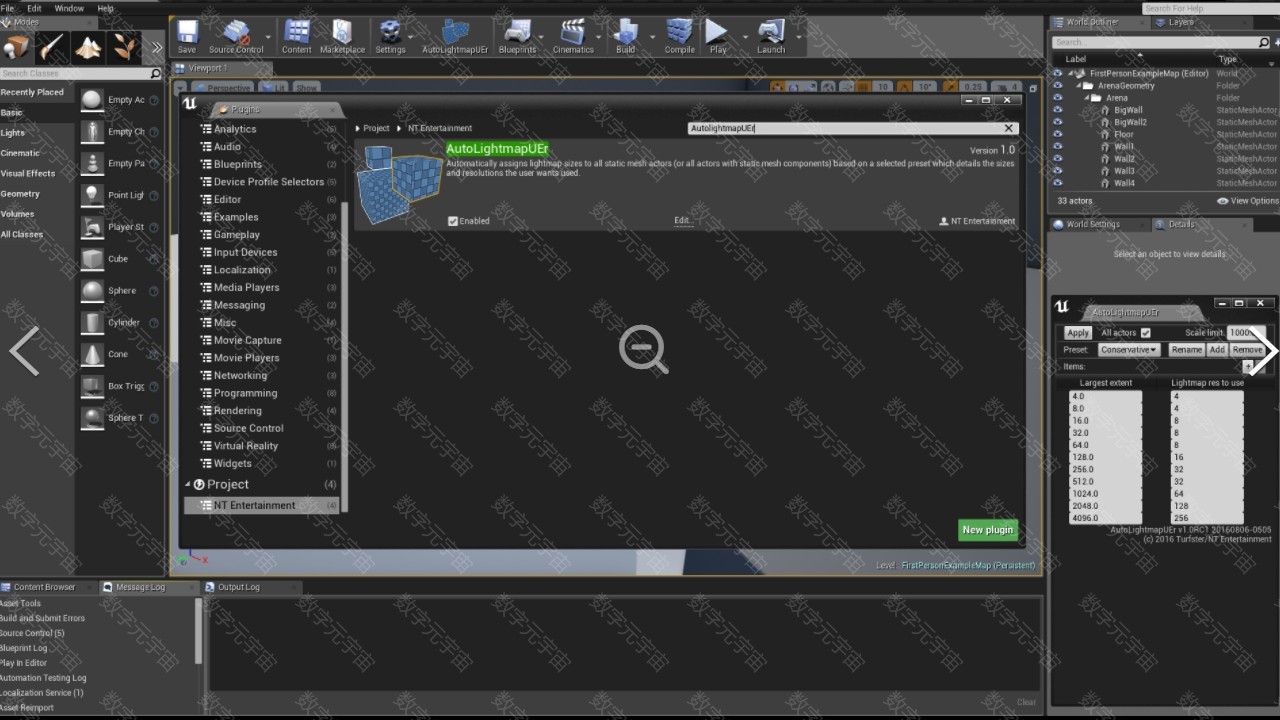1280x720 pixels.
Task: Open the Edit menu
Action: (34, 8)
